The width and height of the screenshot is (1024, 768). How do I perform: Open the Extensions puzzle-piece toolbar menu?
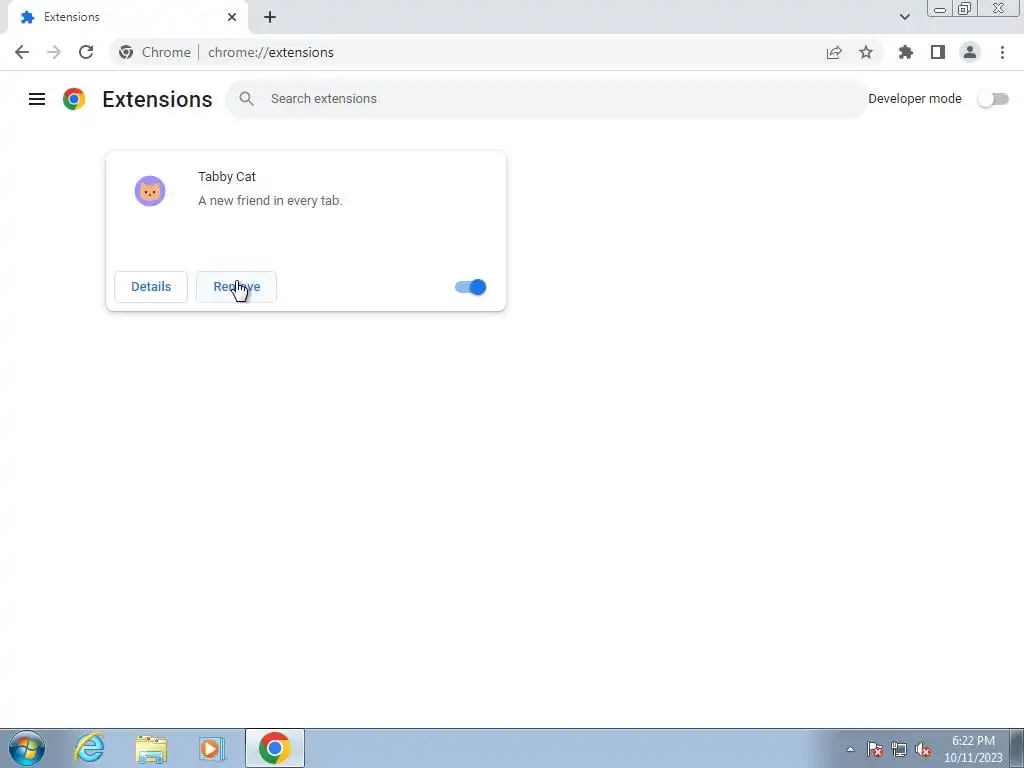[906, 52]
